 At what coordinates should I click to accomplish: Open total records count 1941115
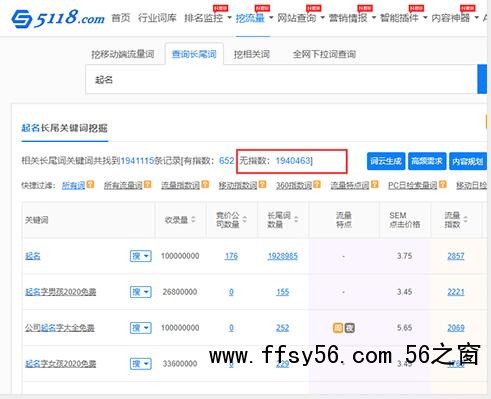click(137, 161)
